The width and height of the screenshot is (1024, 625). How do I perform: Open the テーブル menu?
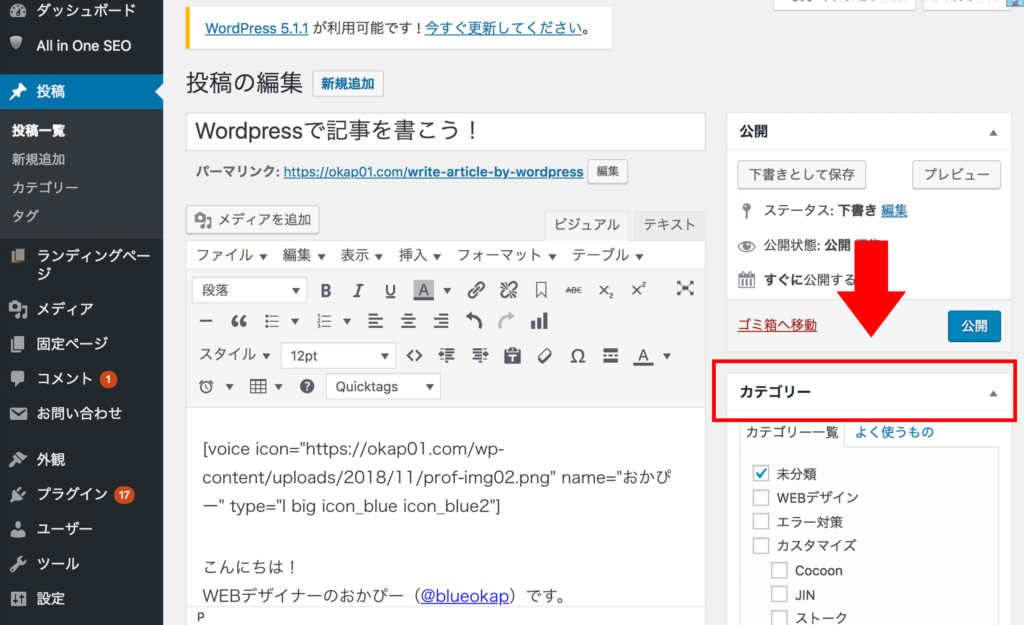[x=607, y=255]
